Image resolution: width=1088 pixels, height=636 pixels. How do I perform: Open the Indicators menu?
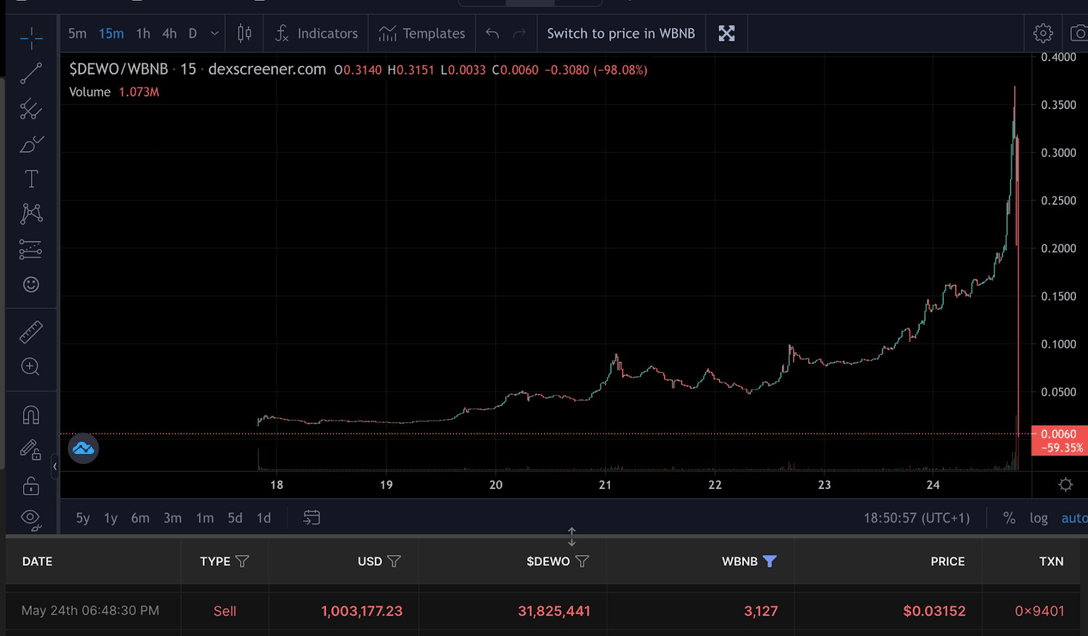(x=316, y=33)
